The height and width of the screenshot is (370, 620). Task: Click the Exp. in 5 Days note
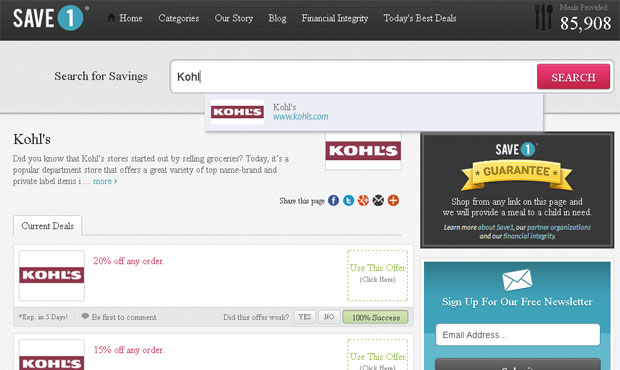coord(43,317)
